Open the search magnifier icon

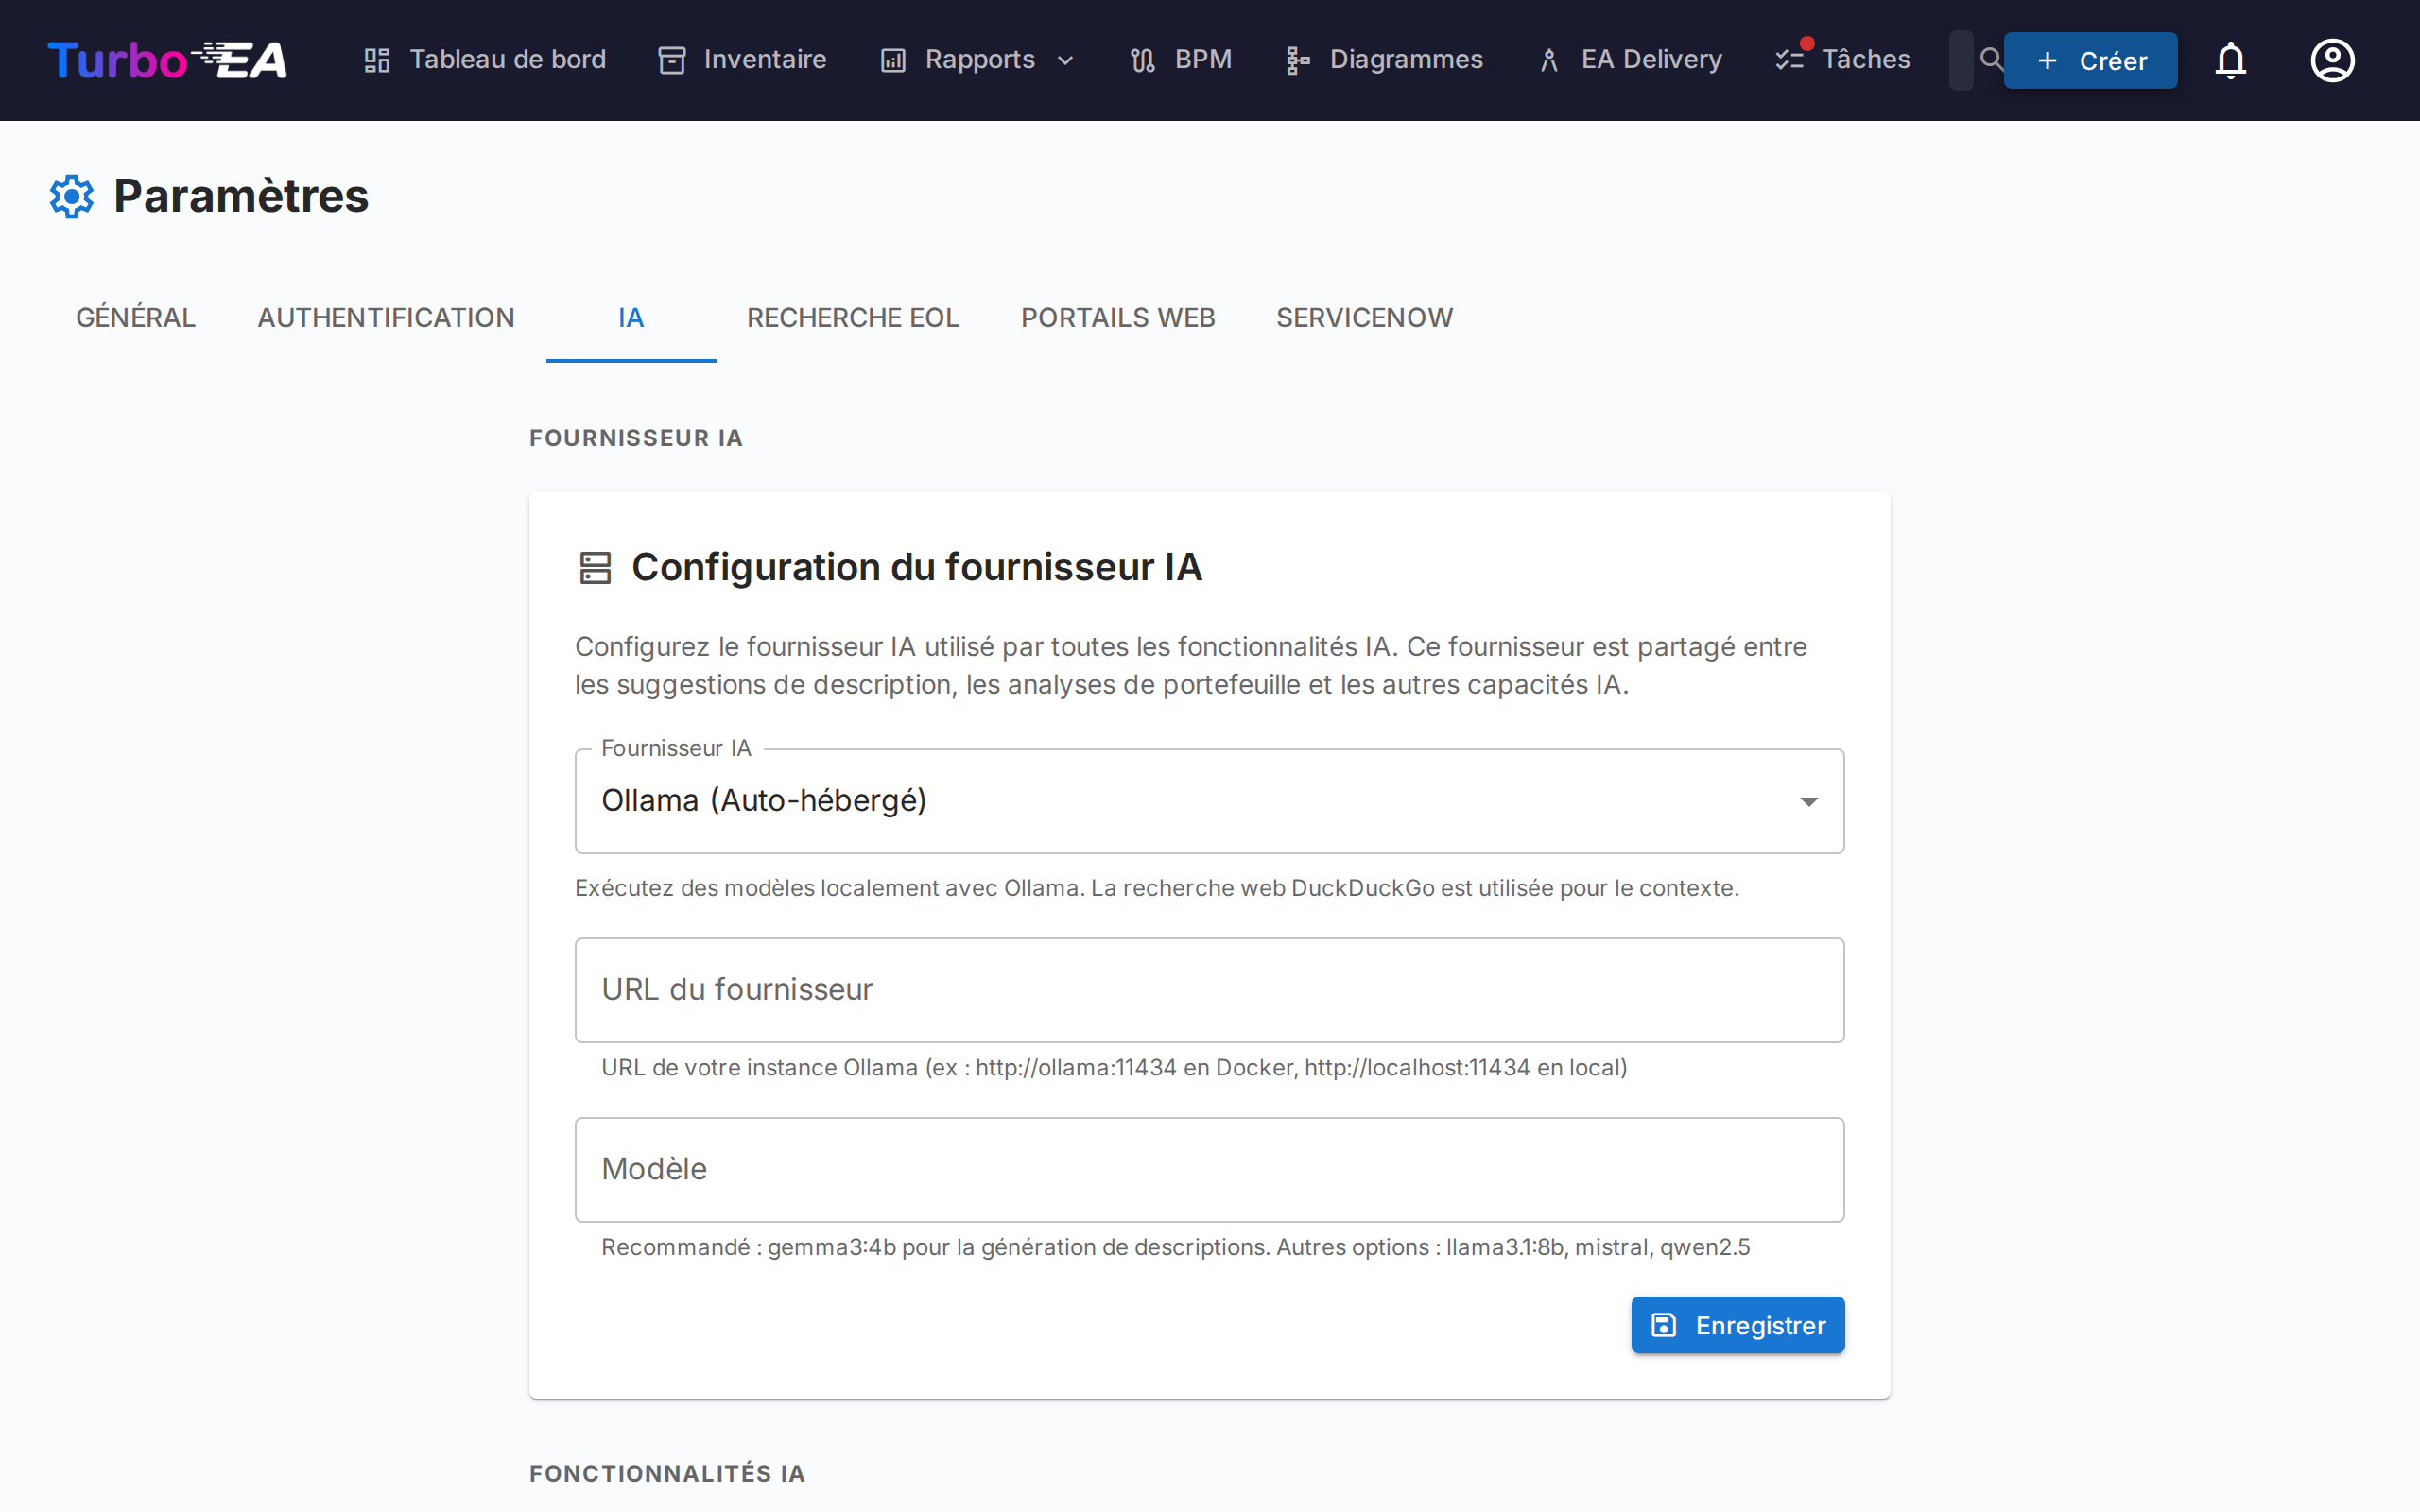1991,59
